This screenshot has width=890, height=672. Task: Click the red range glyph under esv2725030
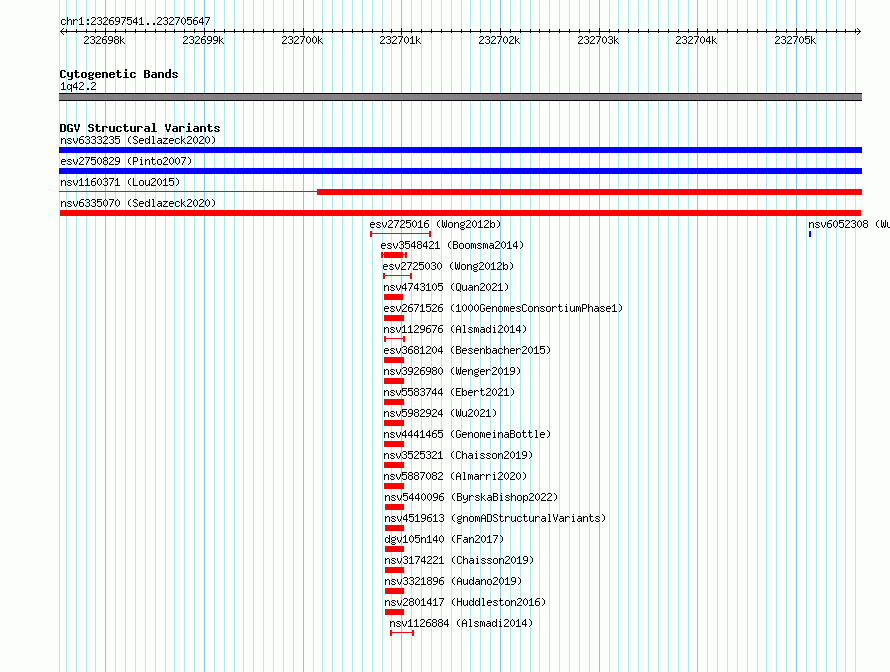tap(397, 276)
